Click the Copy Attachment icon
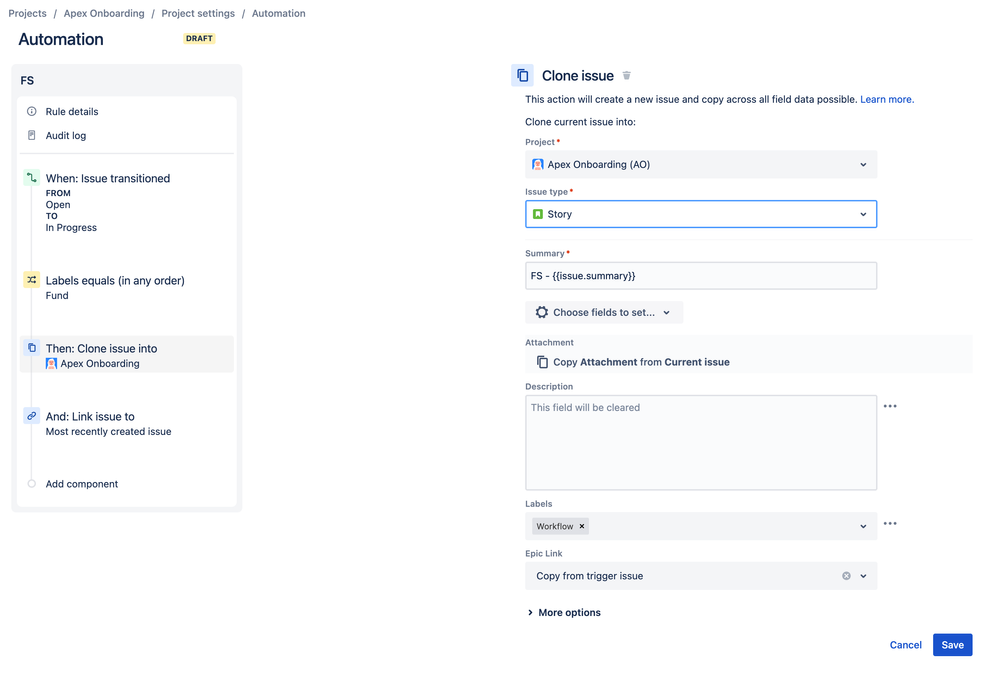This screenshot has height=674, width=999. [x=542, y=362]
